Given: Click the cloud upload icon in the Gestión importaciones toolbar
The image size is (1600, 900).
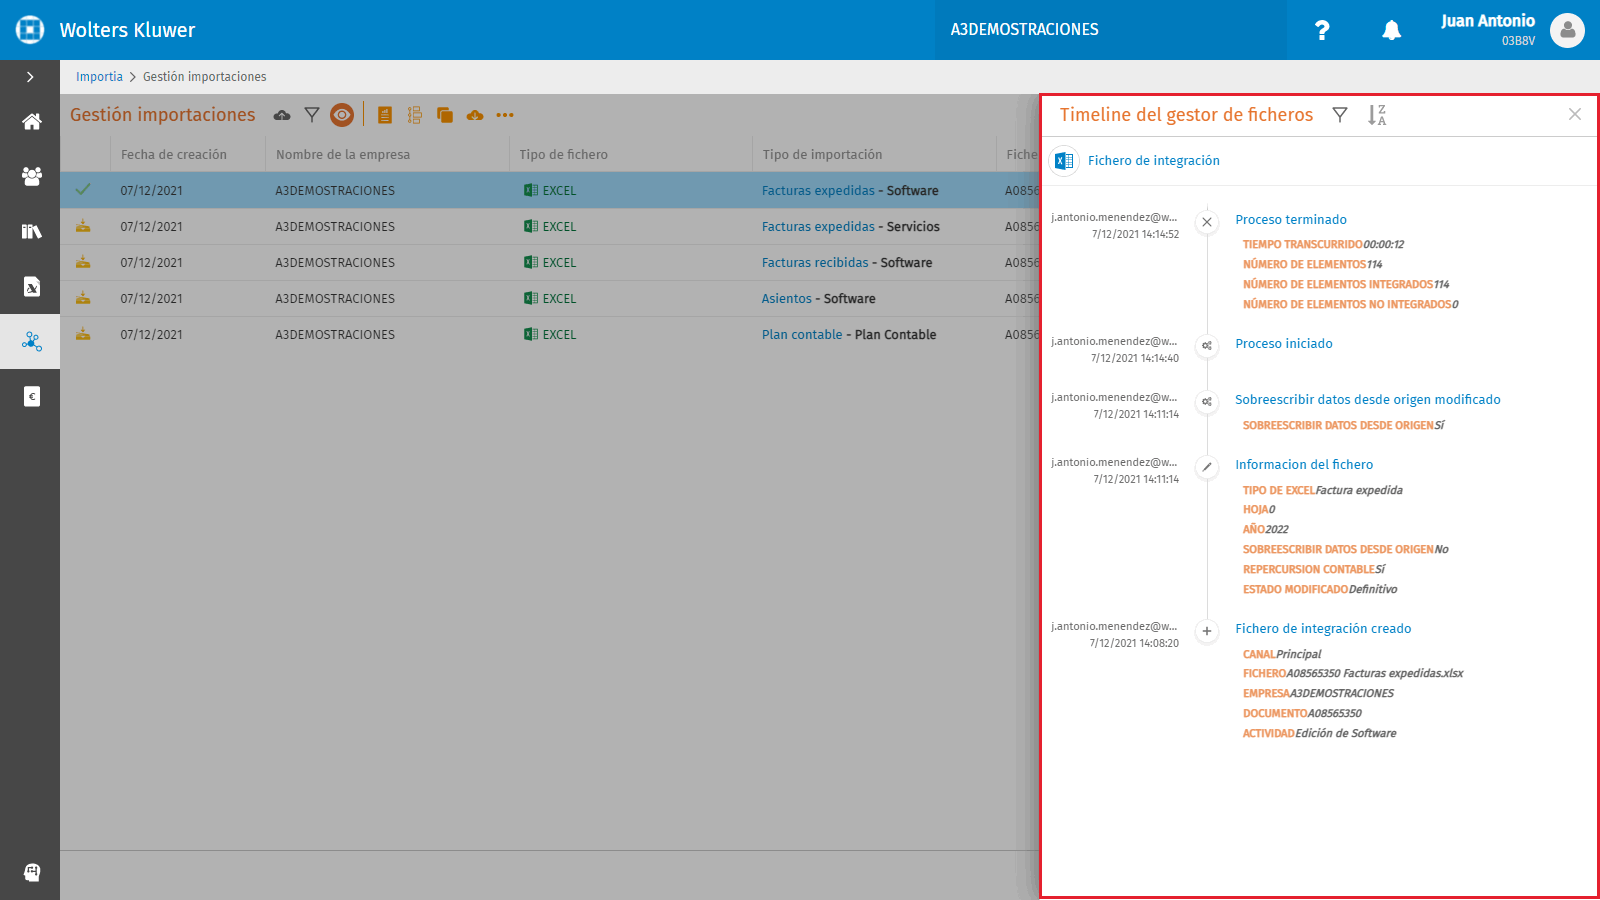Looking at the screenshot, I should coord(282,115).
